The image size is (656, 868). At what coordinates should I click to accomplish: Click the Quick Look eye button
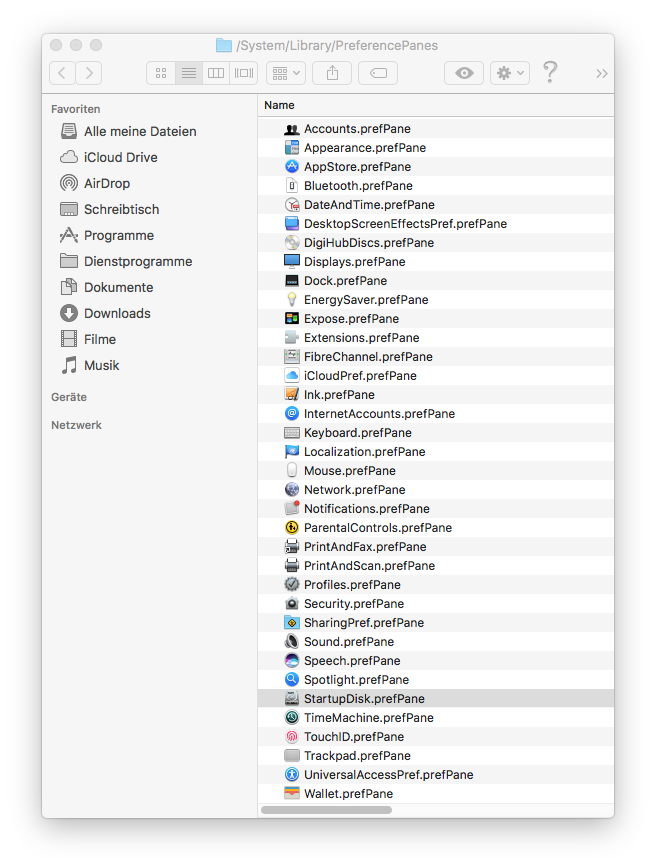point(464,73)
